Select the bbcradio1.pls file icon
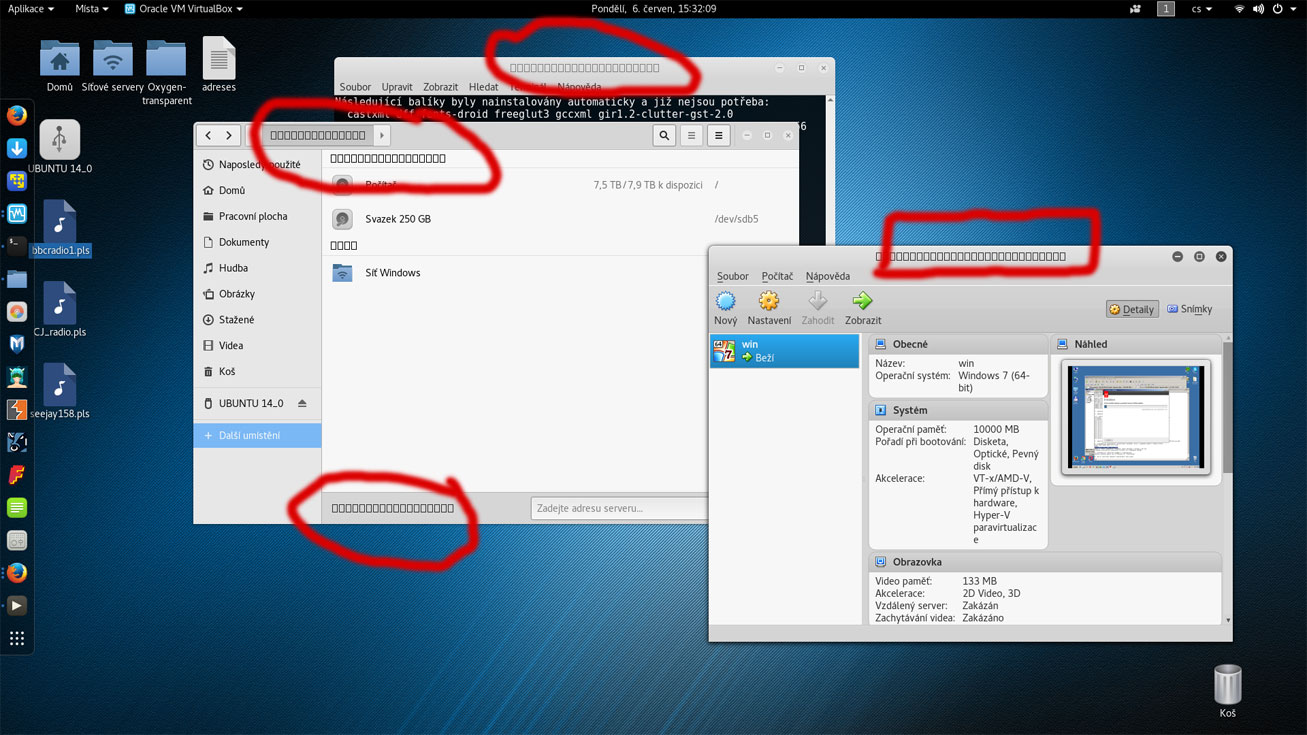This screenshot has width=1307, height=735. 60,229
